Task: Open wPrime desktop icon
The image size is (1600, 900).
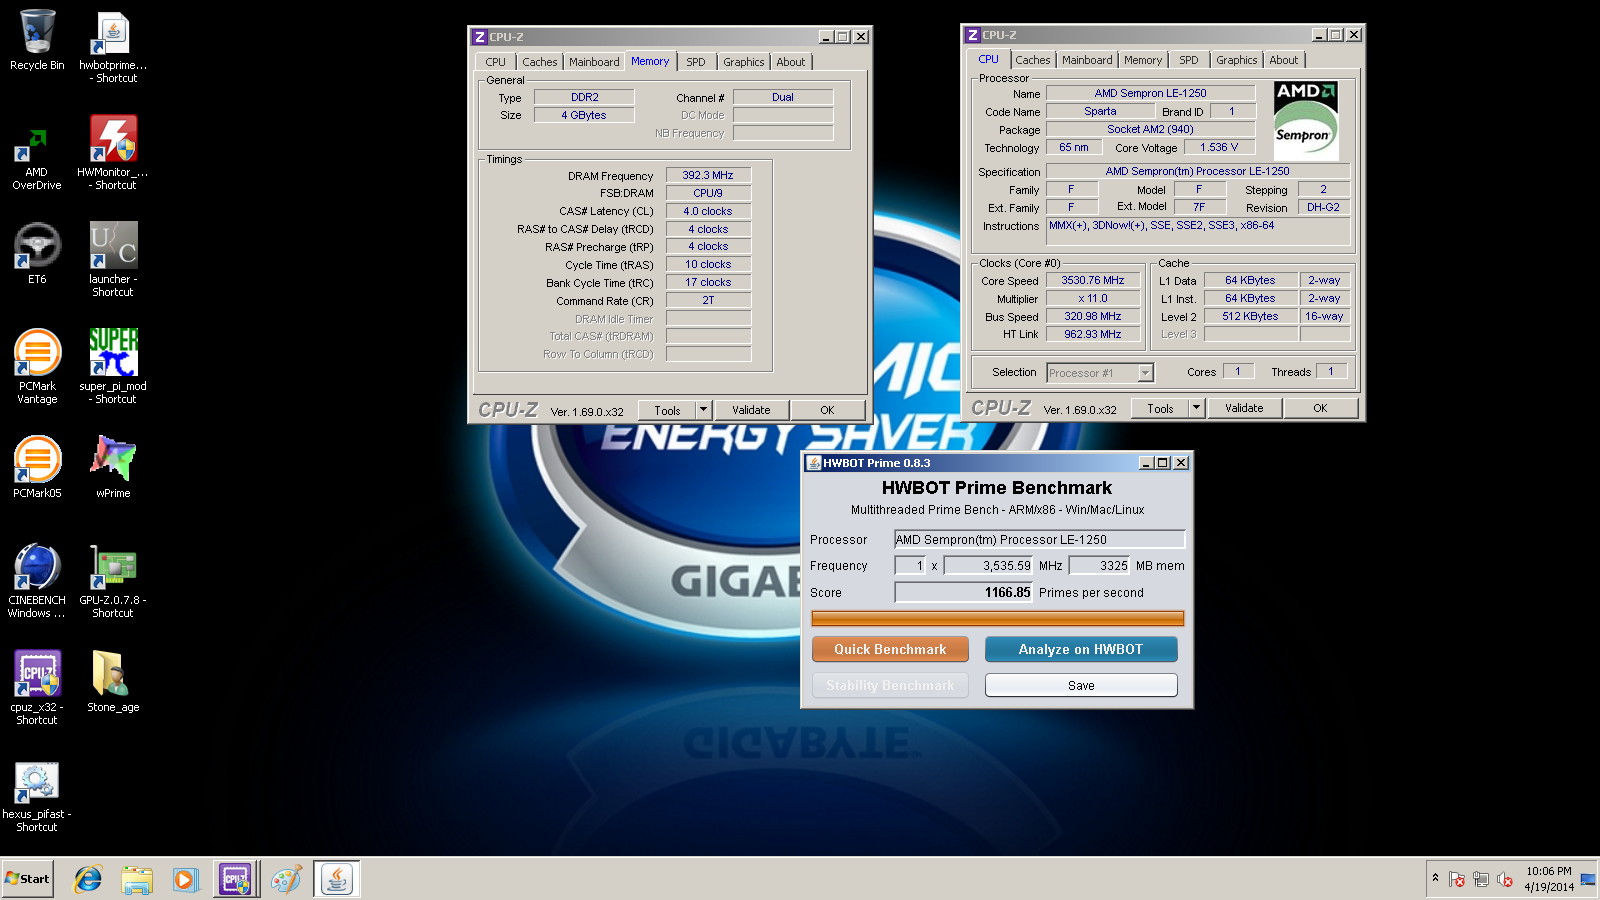Action: point(113,466)
